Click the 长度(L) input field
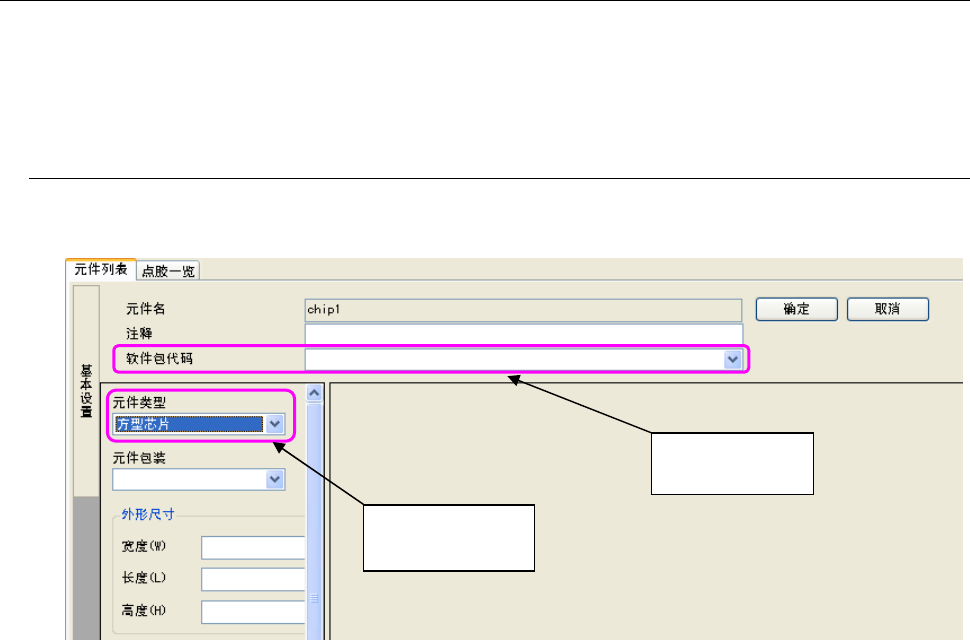The height and width of the screenshot is (640, 970). [253, 579]
